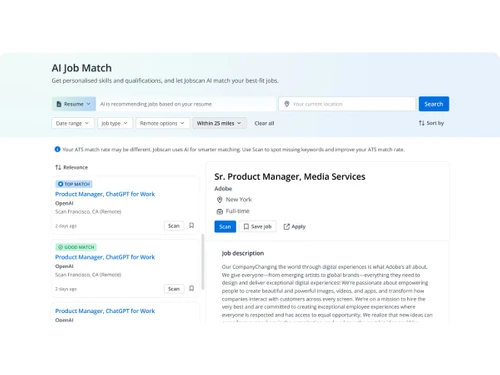This screenshot has width=500, height=375.
Task: Open the Top Match Product Manager job title
Action: tap(105, 194)
